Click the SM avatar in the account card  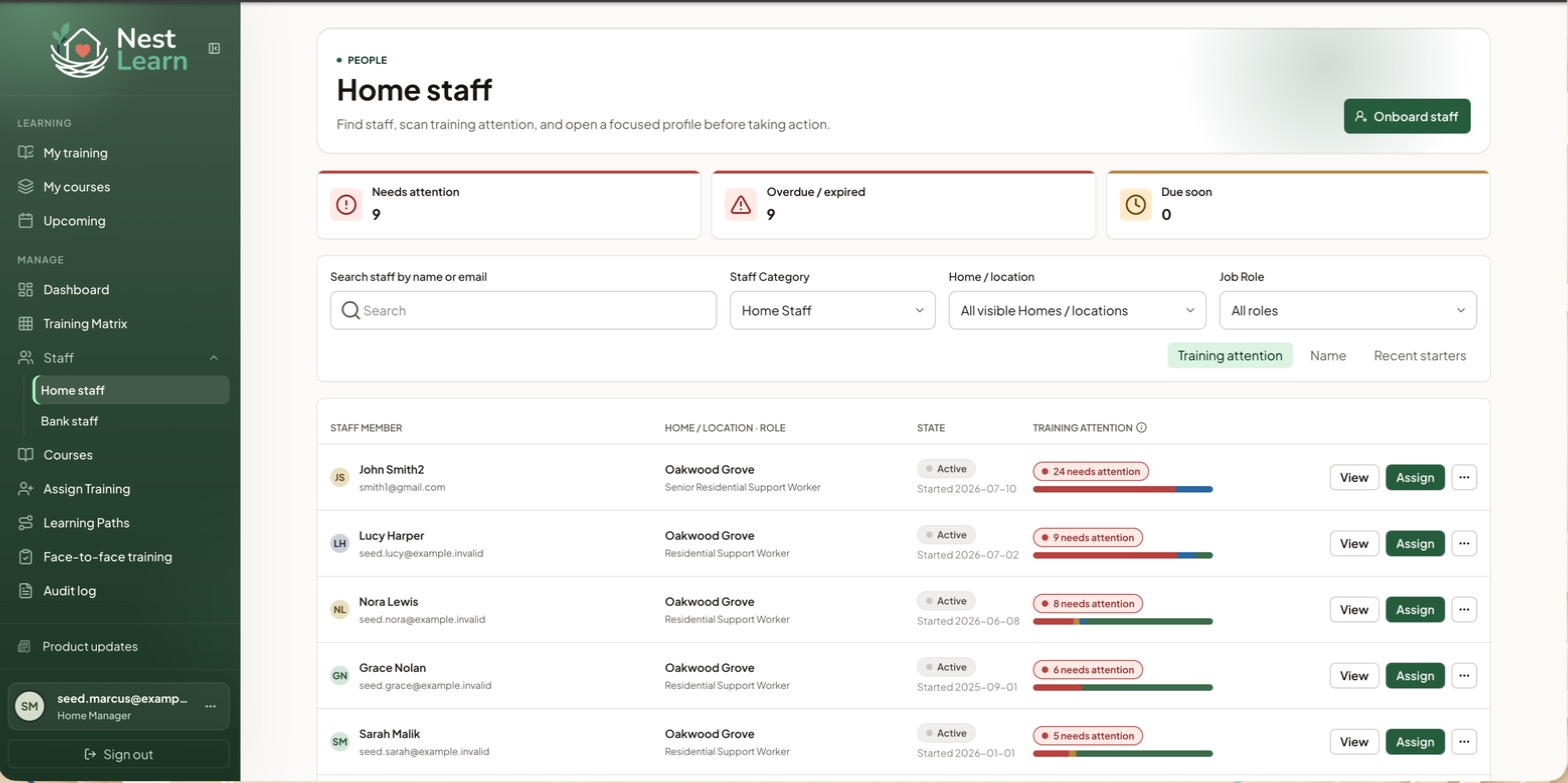(30, 706)
